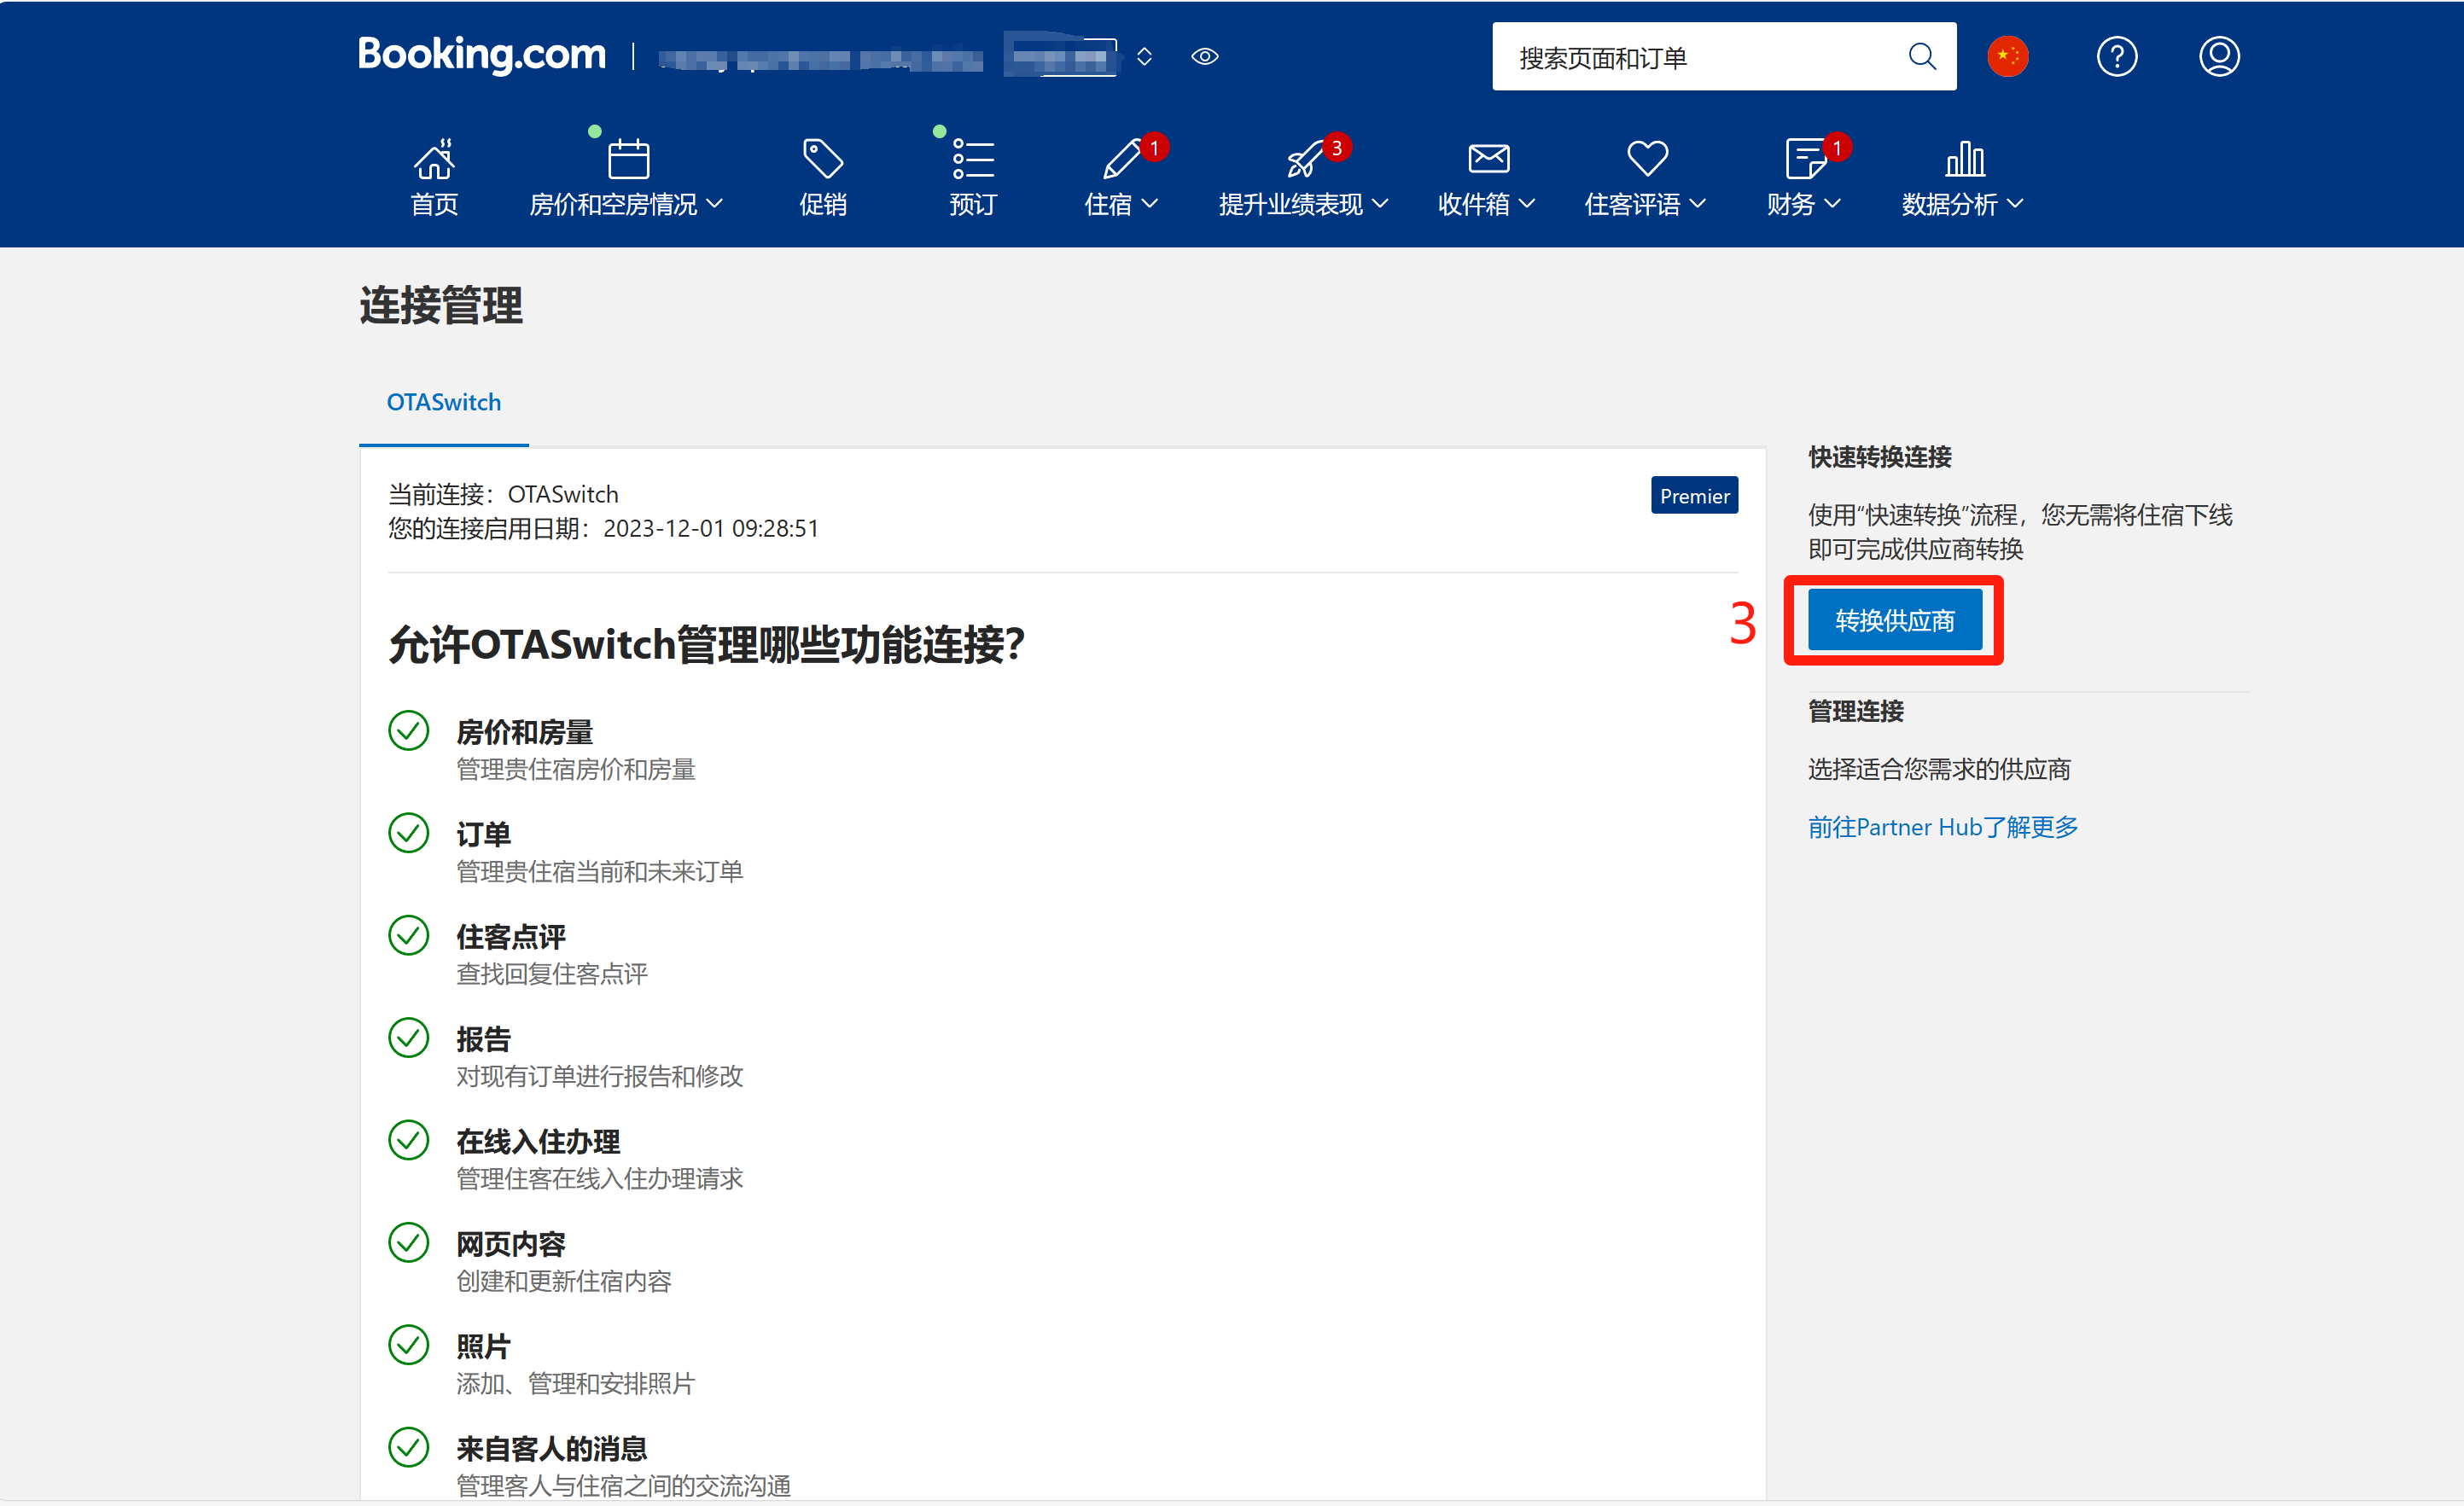
Task: Click the 连接管理 page heading
Action: click(441, 305)
